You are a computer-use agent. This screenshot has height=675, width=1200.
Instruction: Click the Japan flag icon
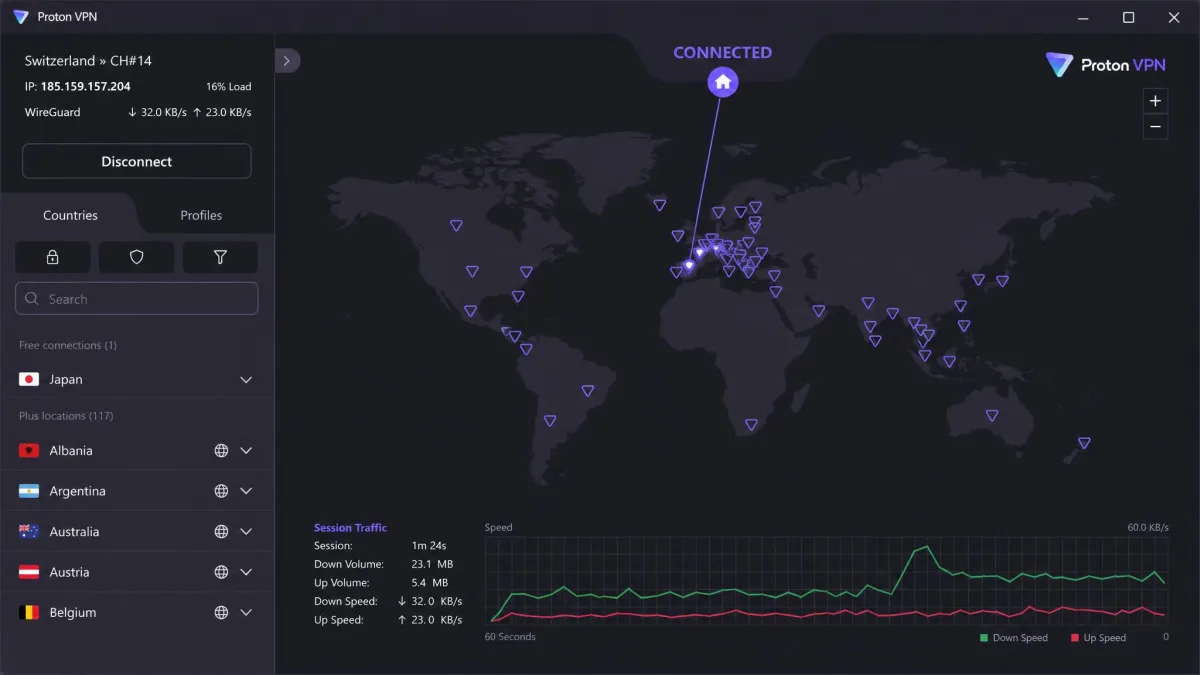click(x=29, y=380)
